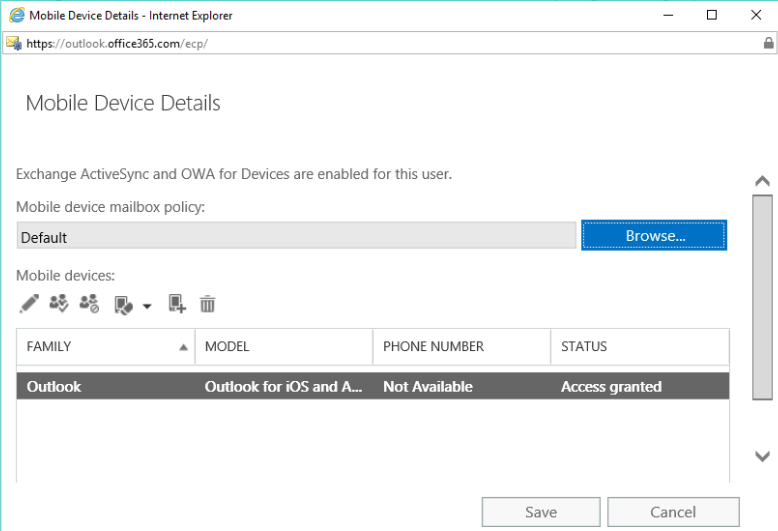The height and width of the screenshot is (531, 778).
Task: Click the add device recovery icon
Action: pyautogui.click(x=177, y=304)
